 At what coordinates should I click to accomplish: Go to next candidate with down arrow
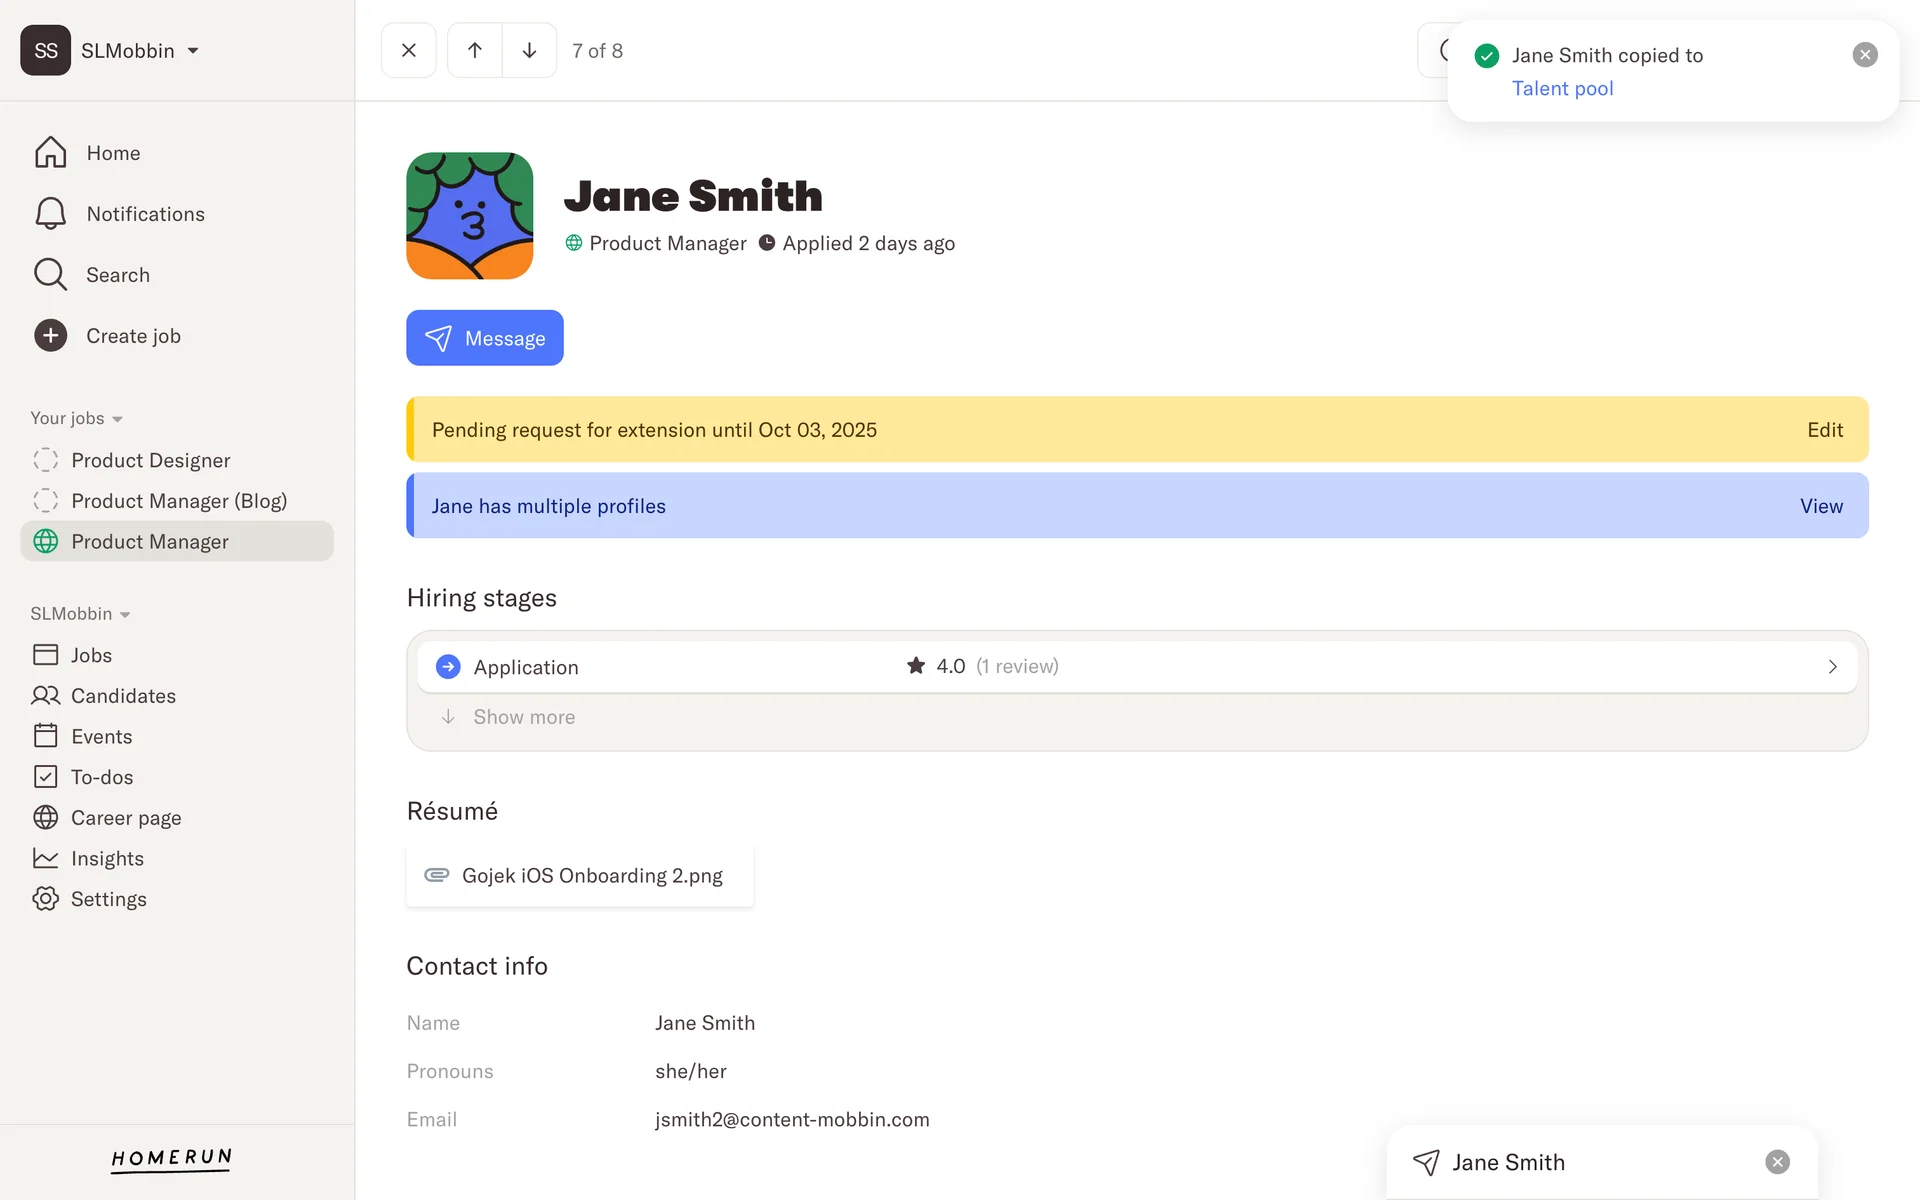click(x=529, y=50)
